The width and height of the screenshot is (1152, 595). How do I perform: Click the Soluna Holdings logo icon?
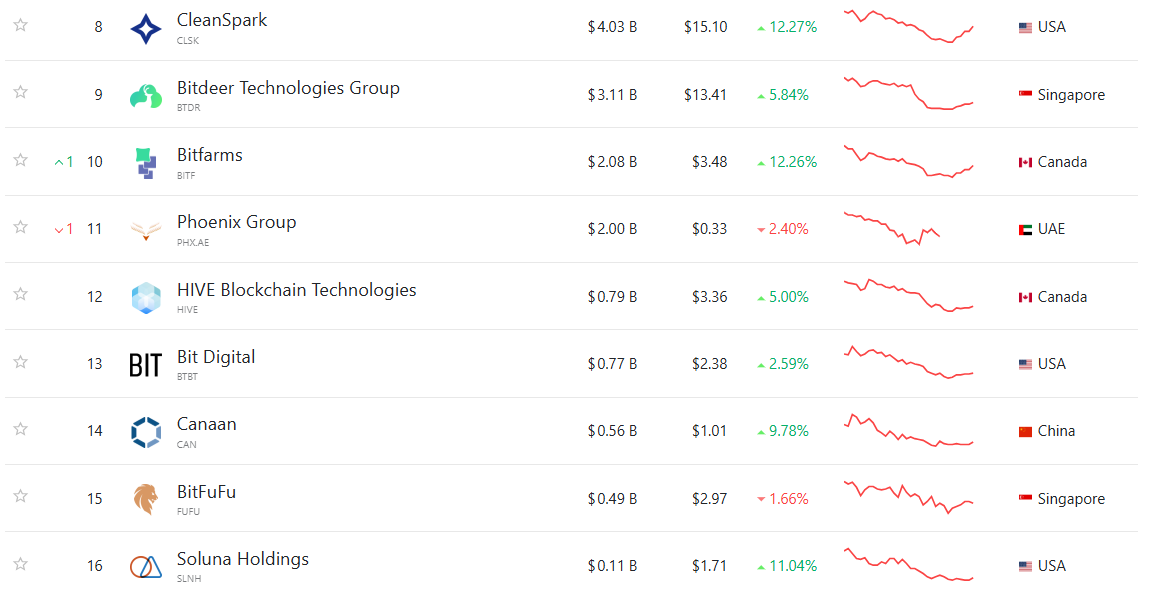146,567
